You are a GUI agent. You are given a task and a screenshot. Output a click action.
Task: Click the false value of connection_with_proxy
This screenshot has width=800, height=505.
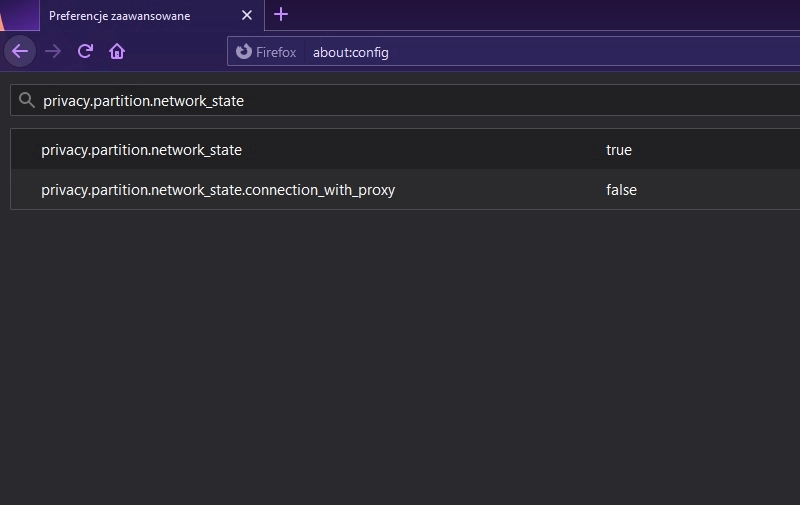(x=621, y=190)
